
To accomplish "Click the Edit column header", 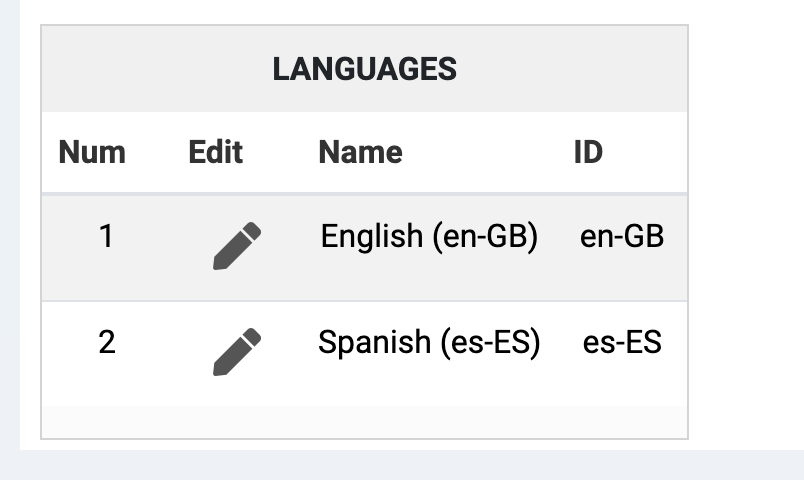I will (x=215, y=152).
